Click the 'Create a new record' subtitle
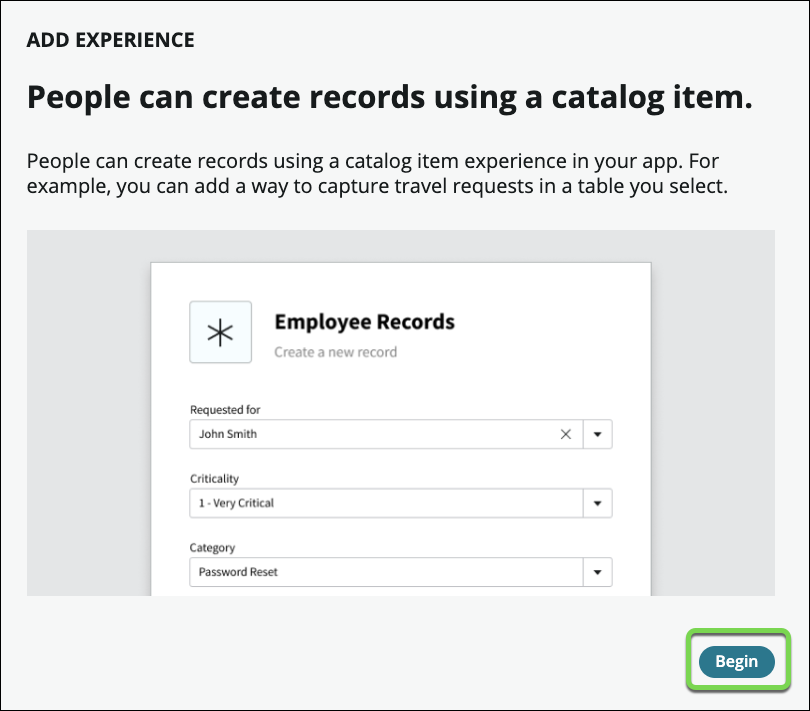The image size is (810, 711). 335,352
